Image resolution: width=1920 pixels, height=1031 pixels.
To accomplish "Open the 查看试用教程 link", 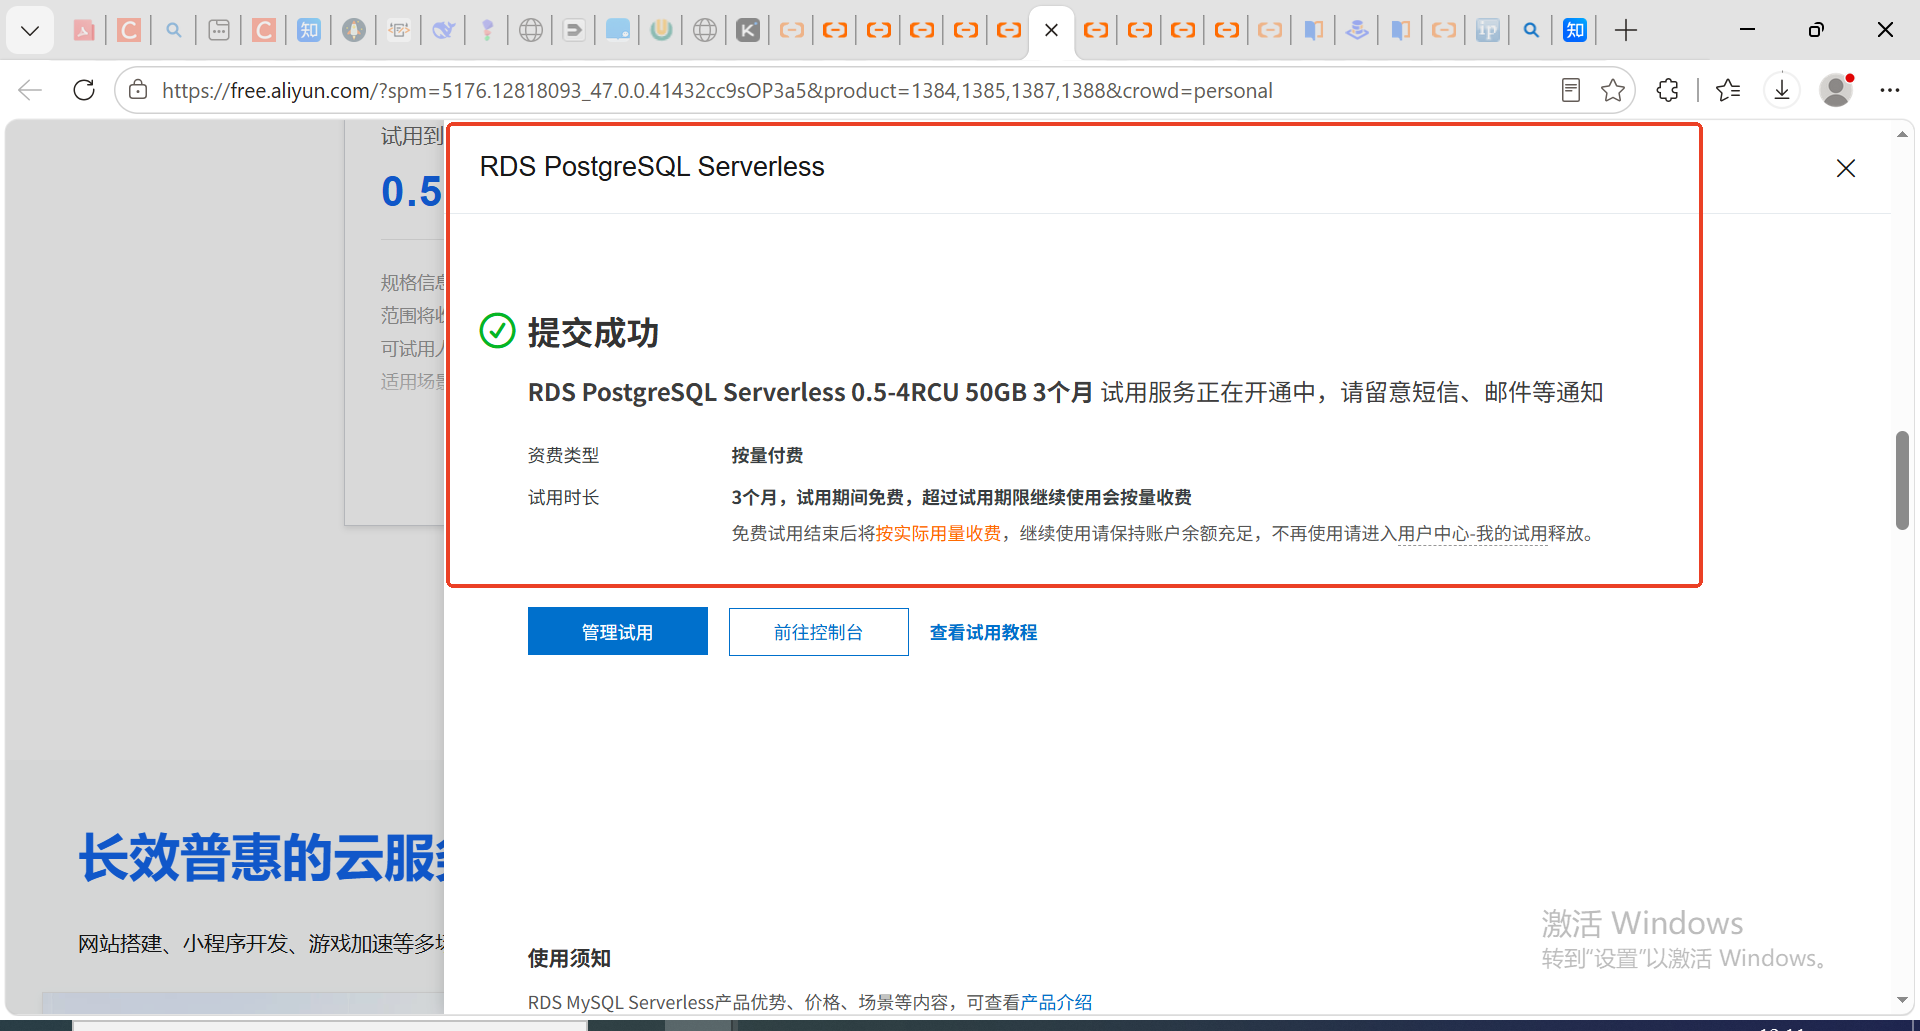I will pos(984,632).
